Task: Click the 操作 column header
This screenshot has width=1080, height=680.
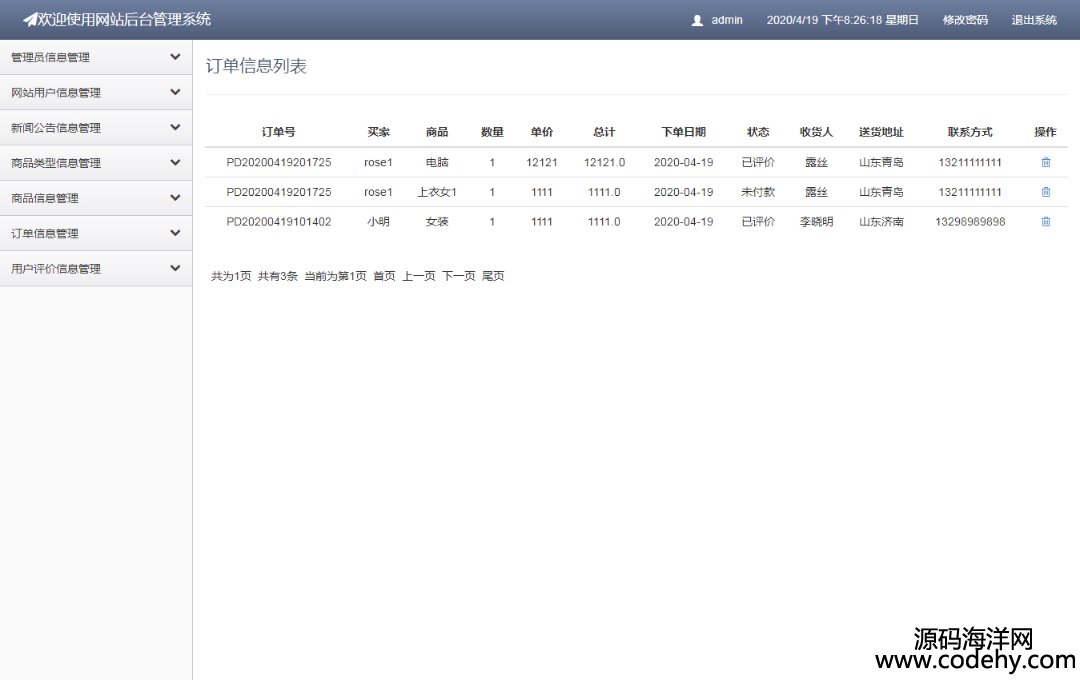Action: coord(1045,132)
